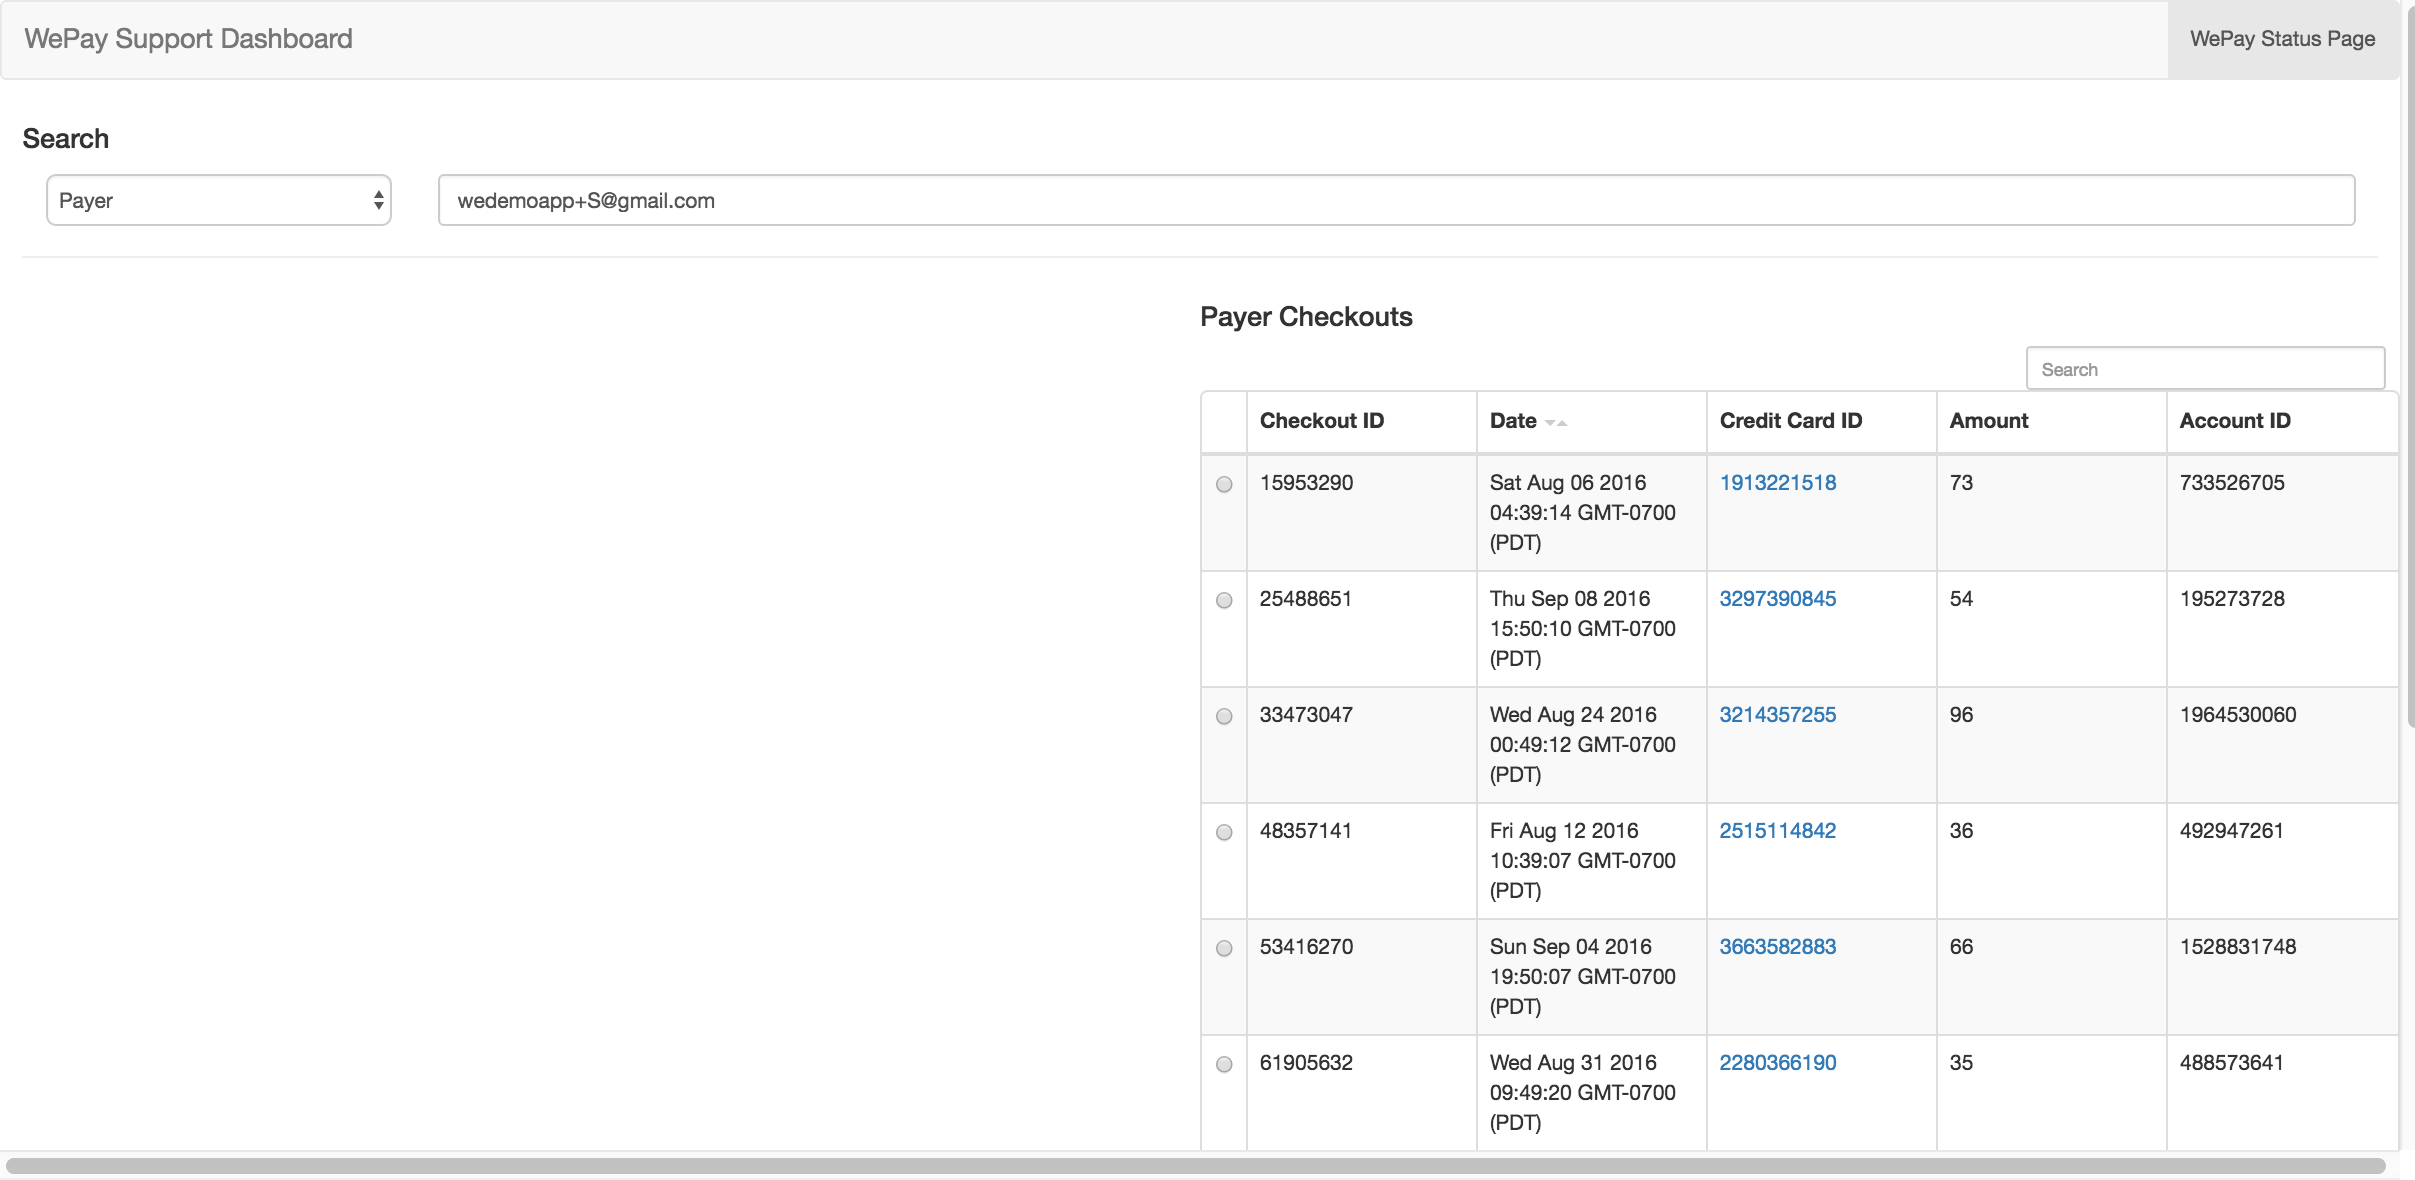Click the Payer Checkouts heading
Viewport: 2415px width, 1180px height.
(1306, 317)
